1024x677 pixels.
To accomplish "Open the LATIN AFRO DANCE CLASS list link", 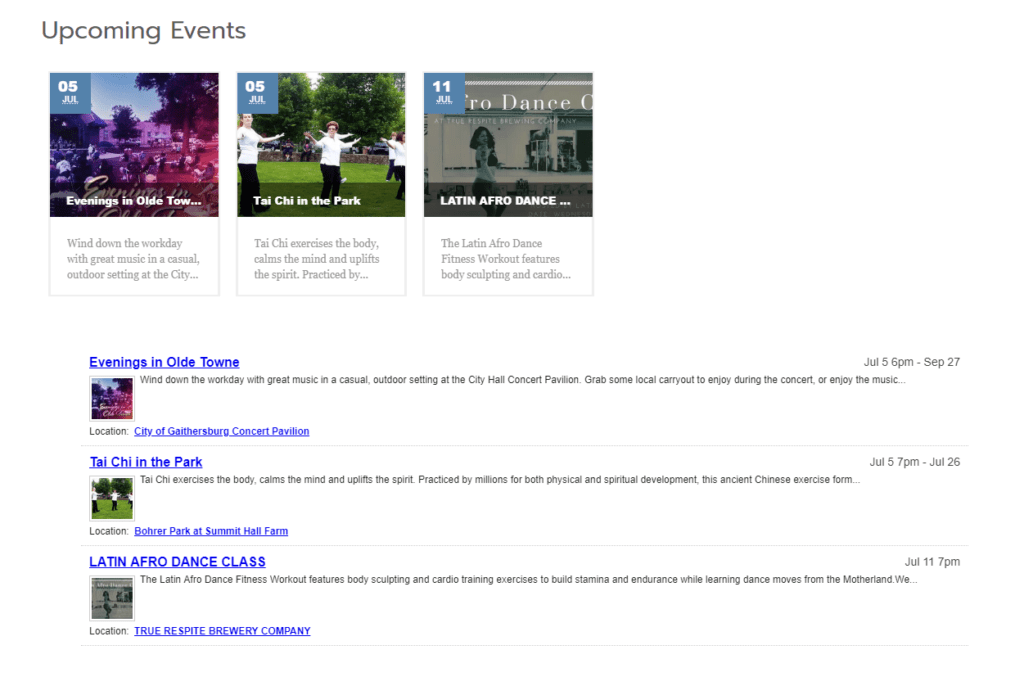I will coord(177,562).
